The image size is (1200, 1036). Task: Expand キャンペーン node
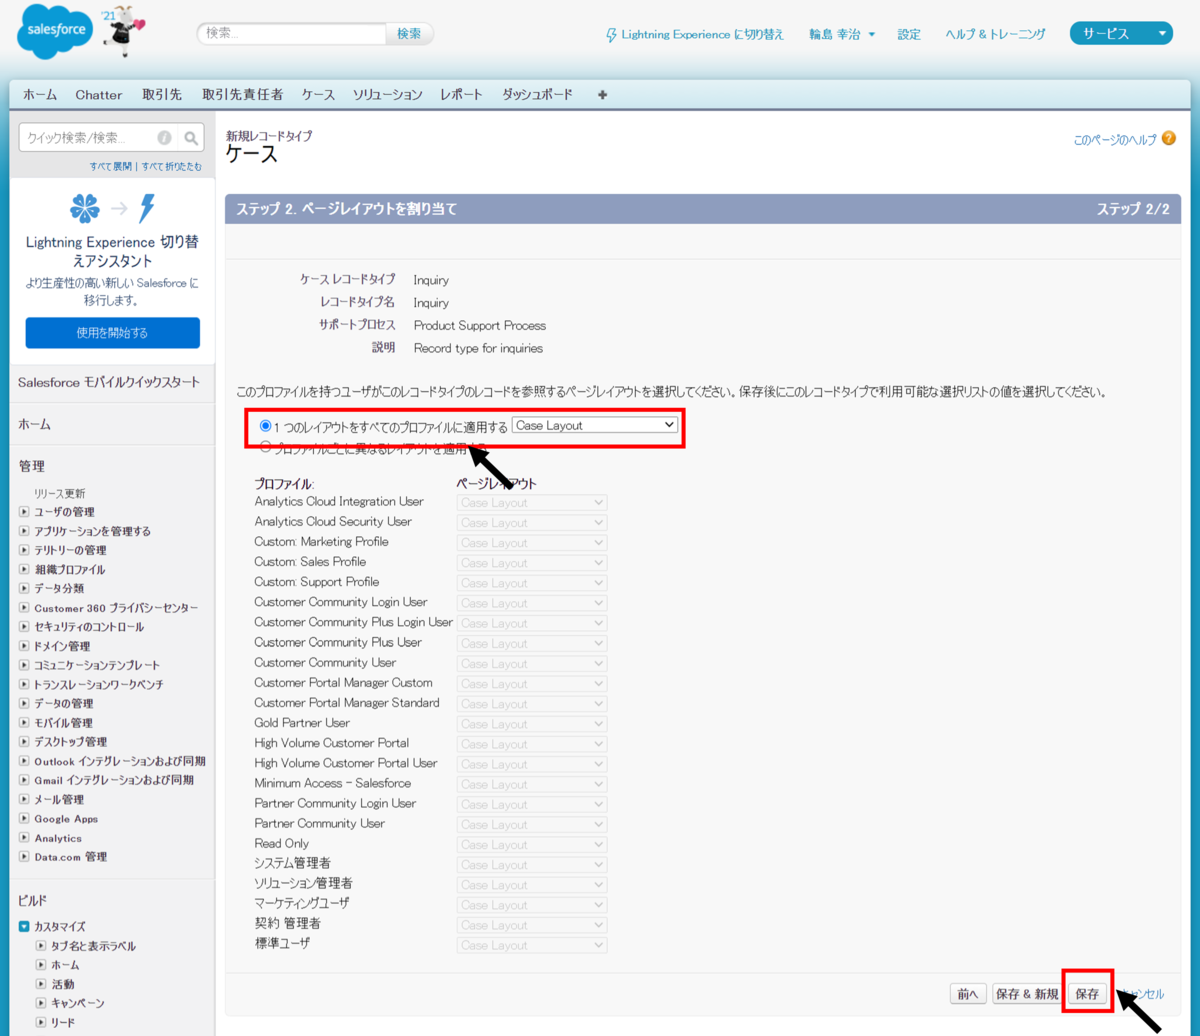click(x=41, y=1003)
